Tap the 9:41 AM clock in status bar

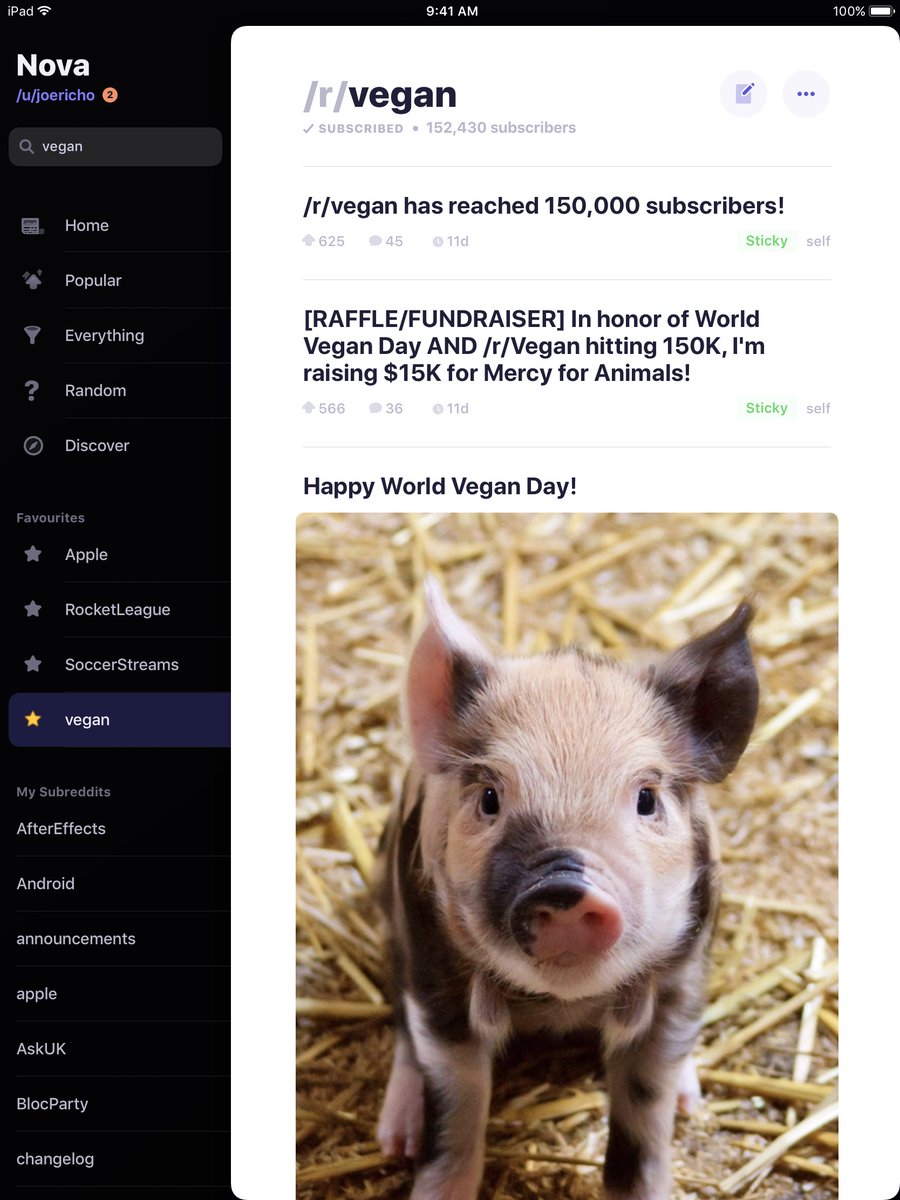tap(452, 11)
